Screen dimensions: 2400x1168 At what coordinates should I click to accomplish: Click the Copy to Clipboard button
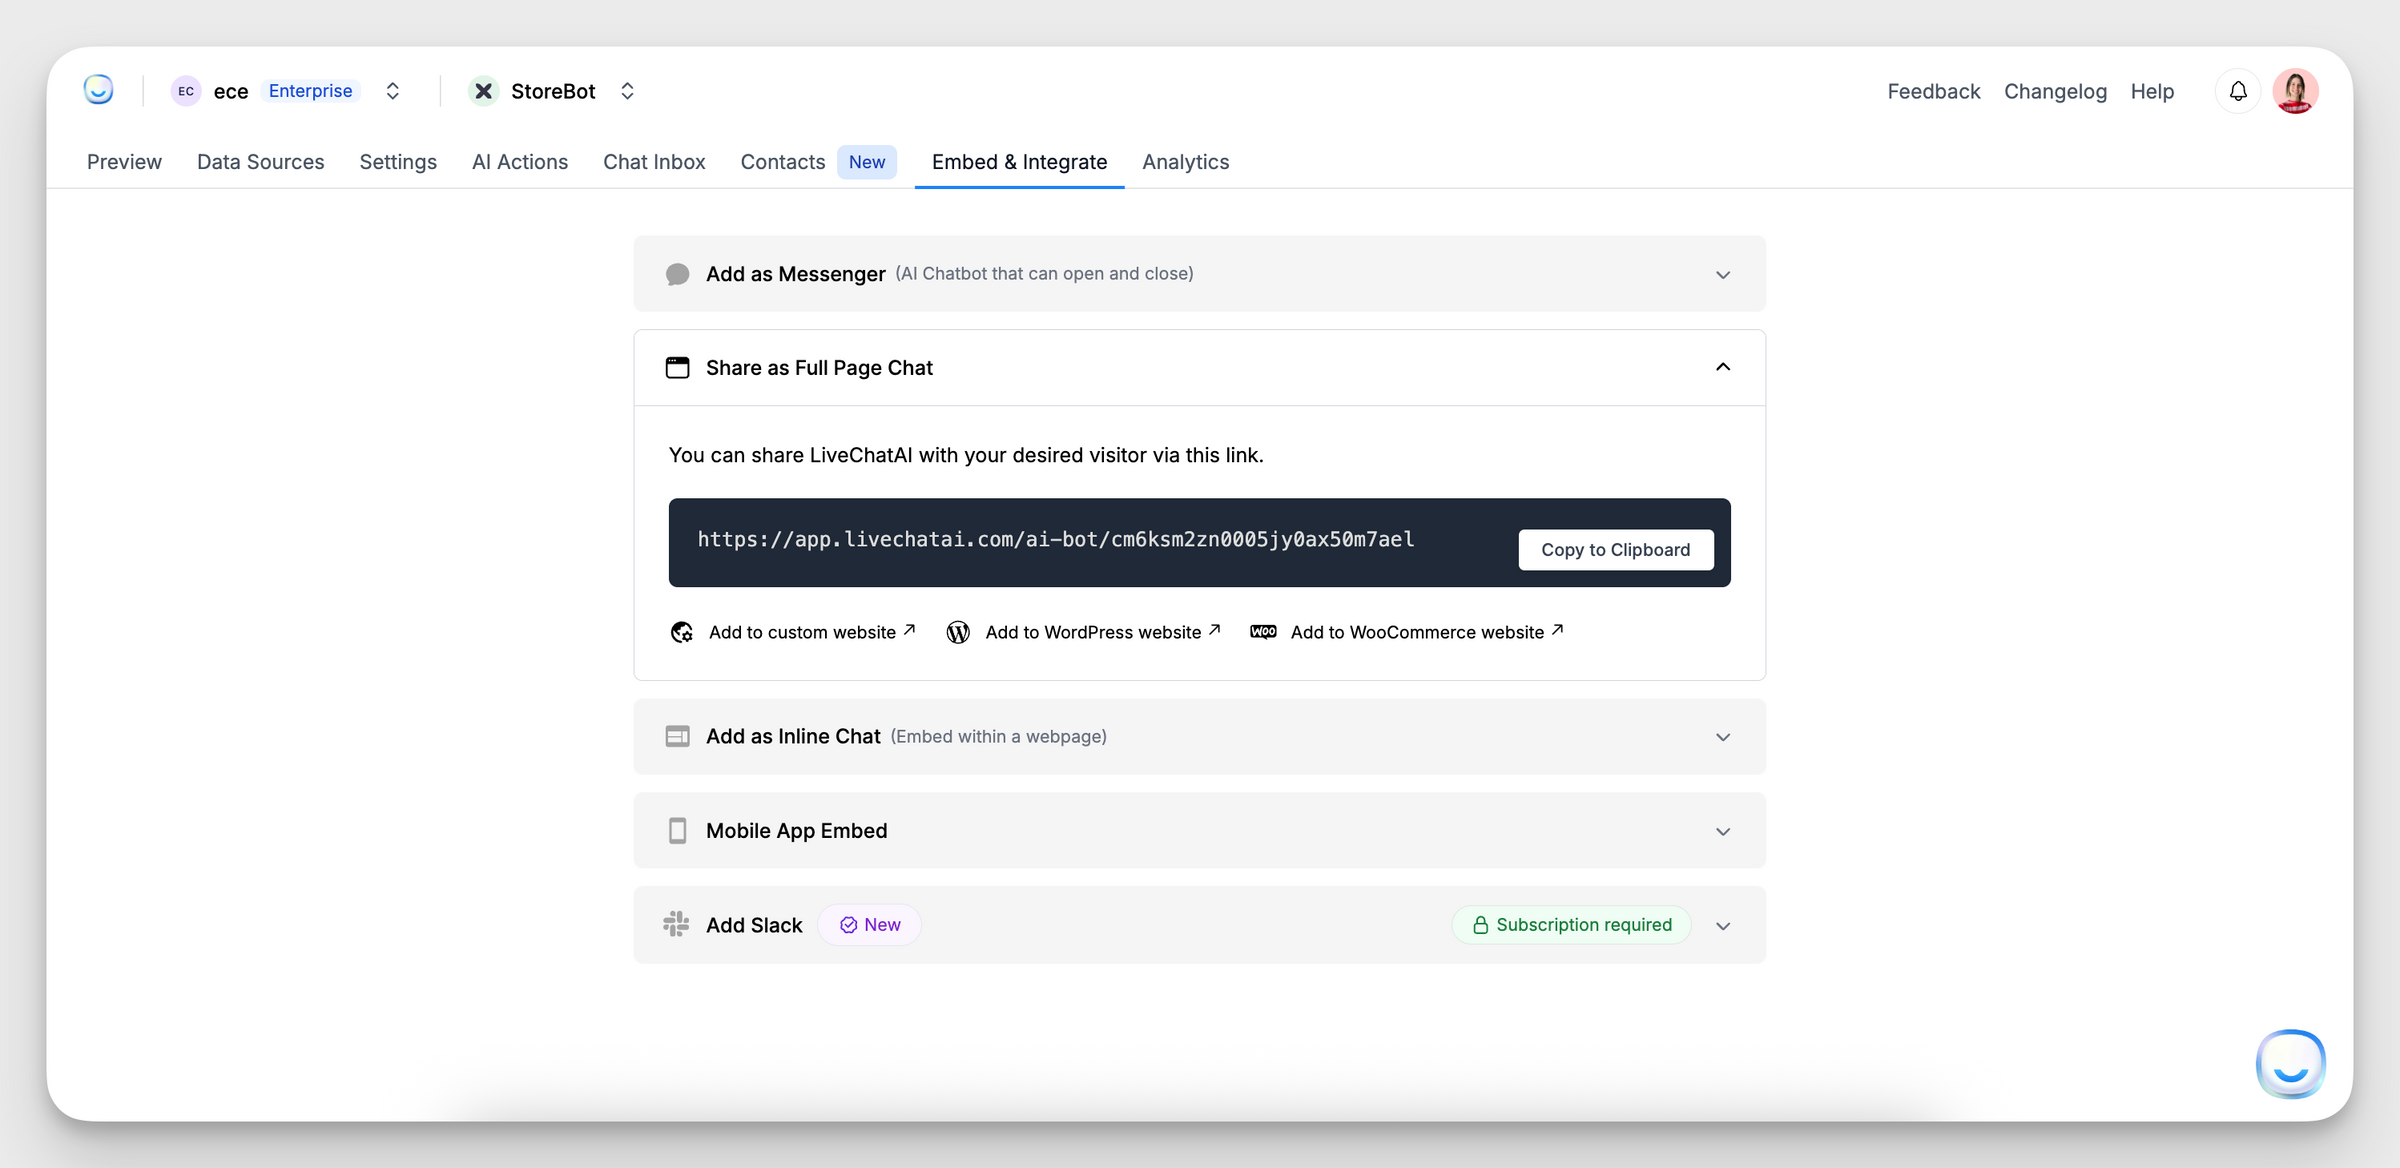[1615, 549]
